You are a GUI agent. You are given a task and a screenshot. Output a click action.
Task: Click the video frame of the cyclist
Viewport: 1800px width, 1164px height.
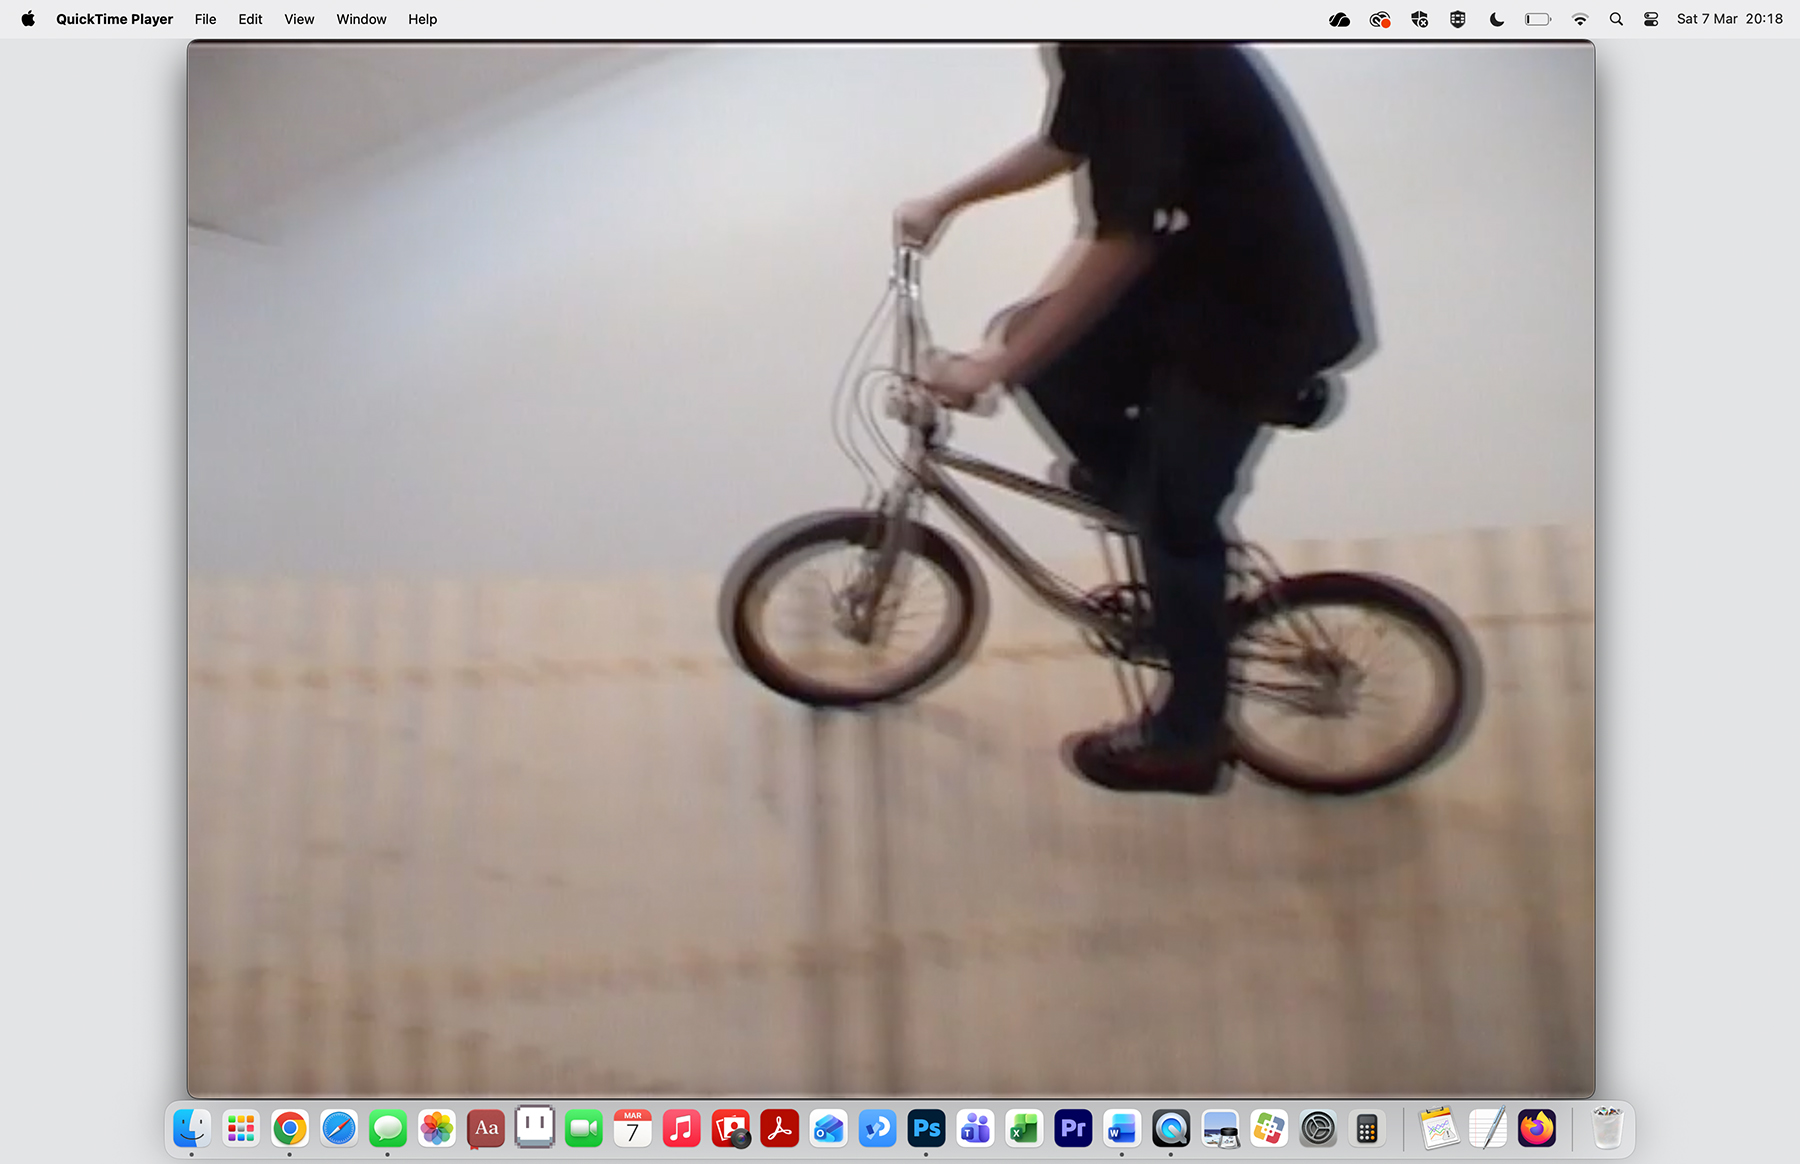[x=890, y=568]
